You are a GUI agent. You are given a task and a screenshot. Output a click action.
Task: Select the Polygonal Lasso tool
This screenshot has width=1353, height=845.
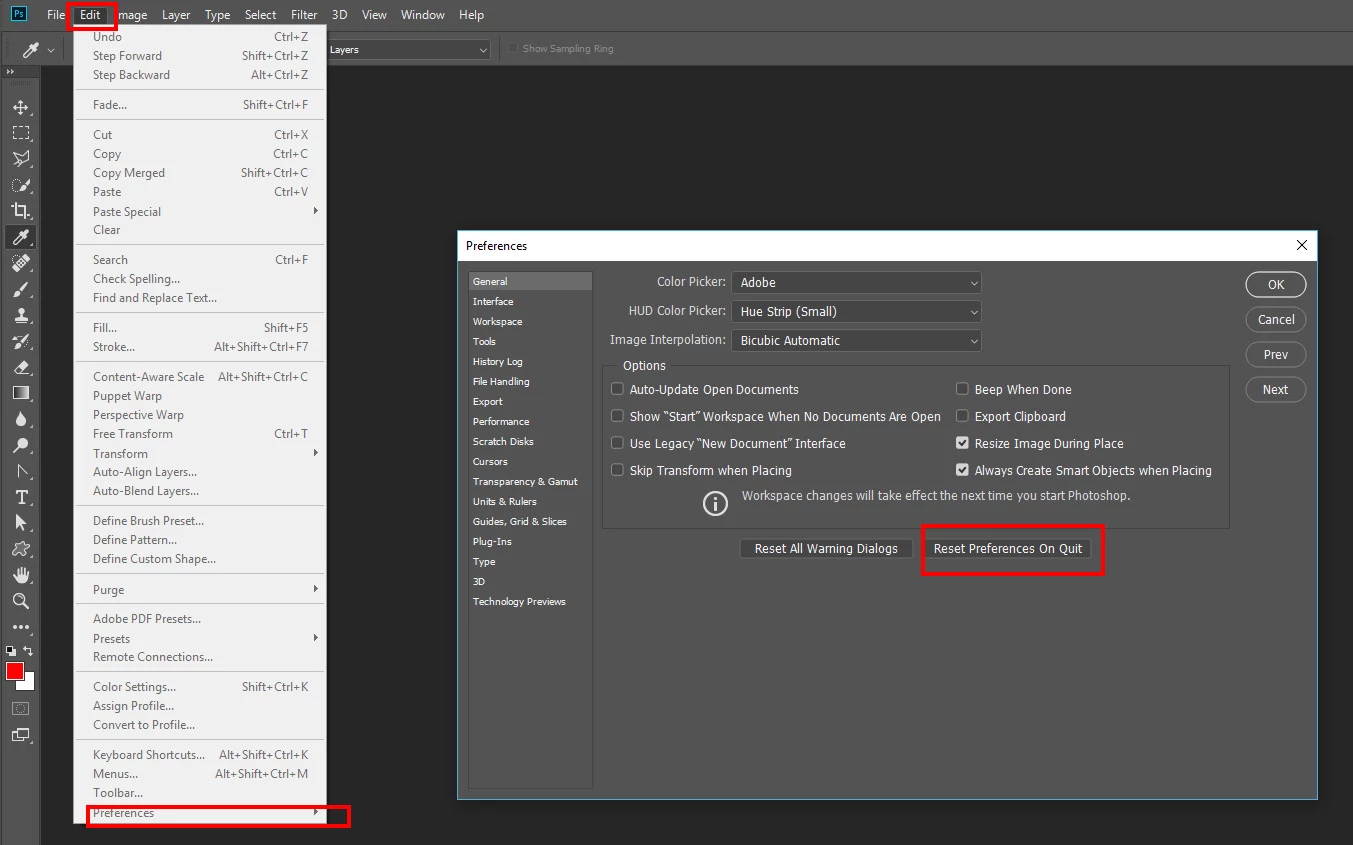point(20,159)
